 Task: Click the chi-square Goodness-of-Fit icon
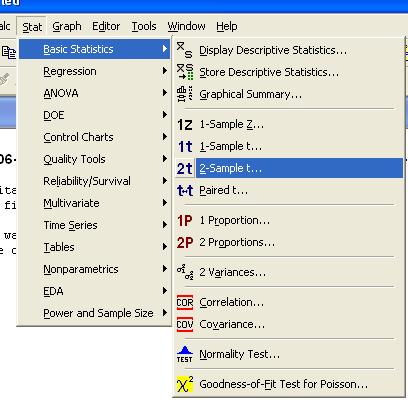coord(185,384)
